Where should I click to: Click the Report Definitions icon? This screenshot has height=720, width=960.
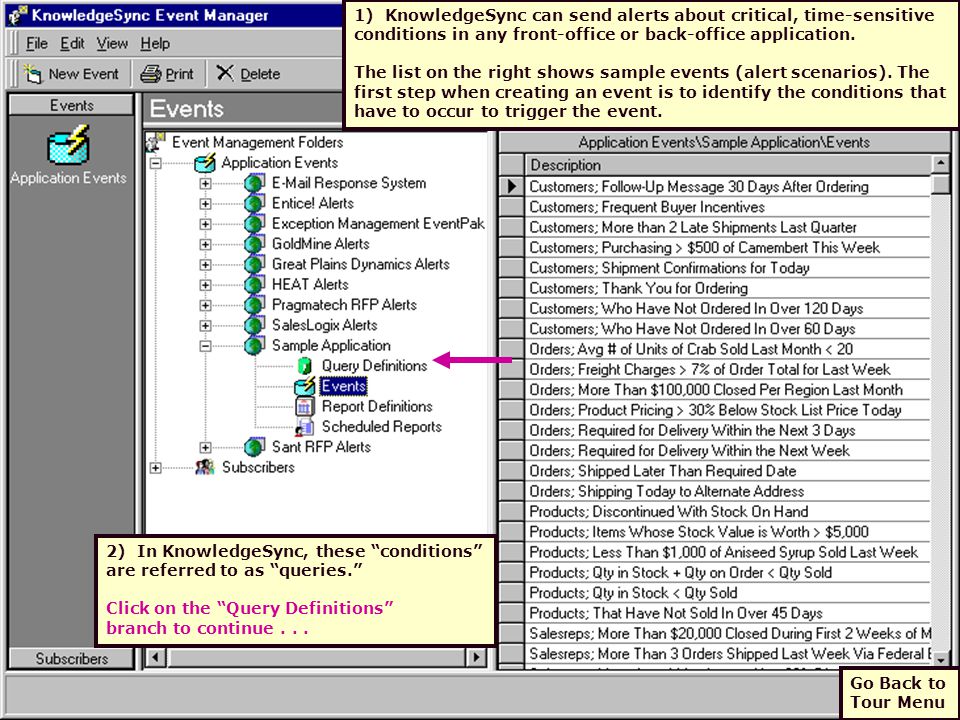[x=304, y=406]
